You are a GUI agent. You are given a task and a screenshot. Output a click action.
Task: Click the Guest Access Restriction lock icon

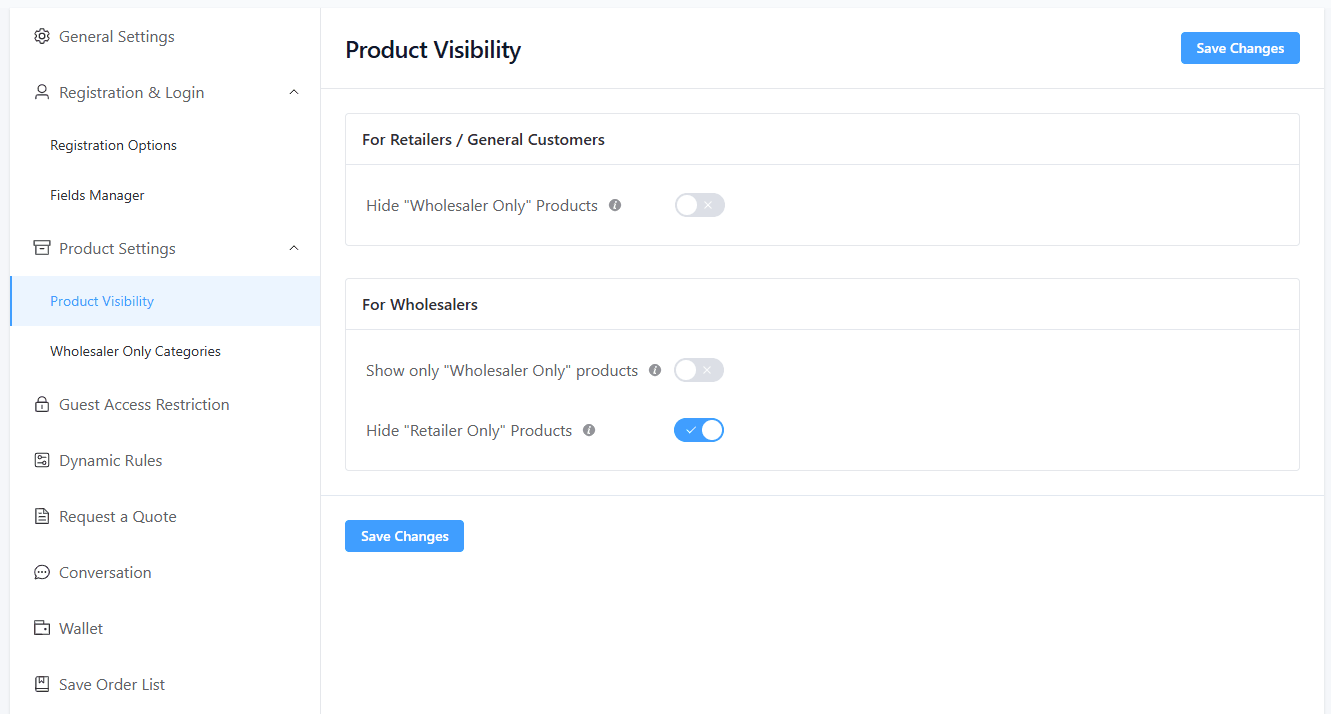pos(42,405)
